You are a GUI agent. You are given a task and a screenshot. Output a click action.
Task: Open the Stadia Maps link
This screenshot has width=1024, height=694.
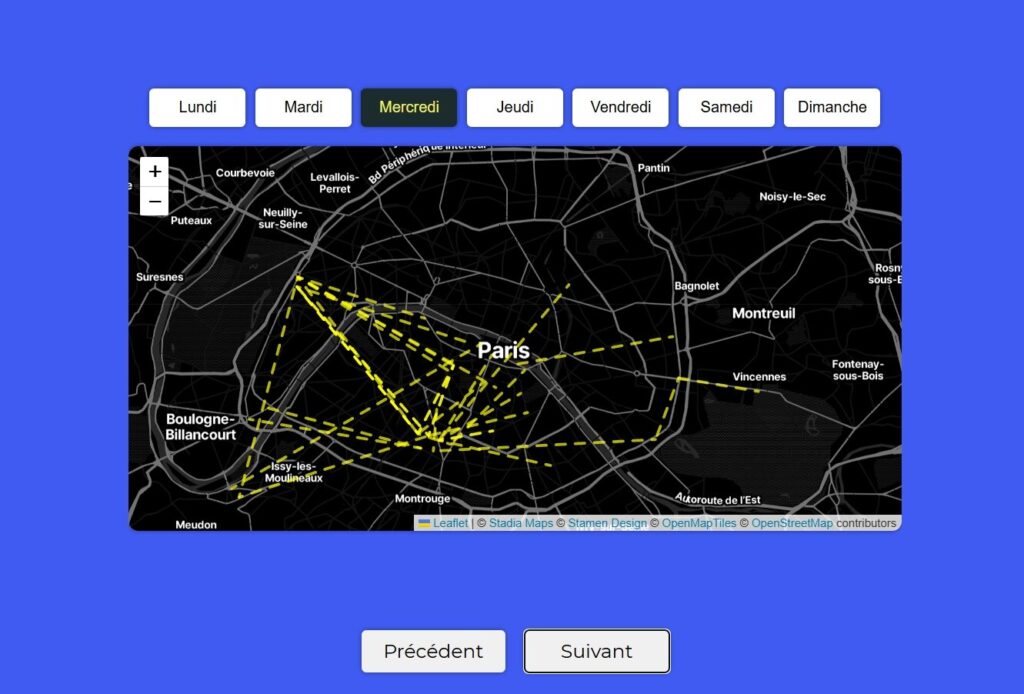pos(523,522)
